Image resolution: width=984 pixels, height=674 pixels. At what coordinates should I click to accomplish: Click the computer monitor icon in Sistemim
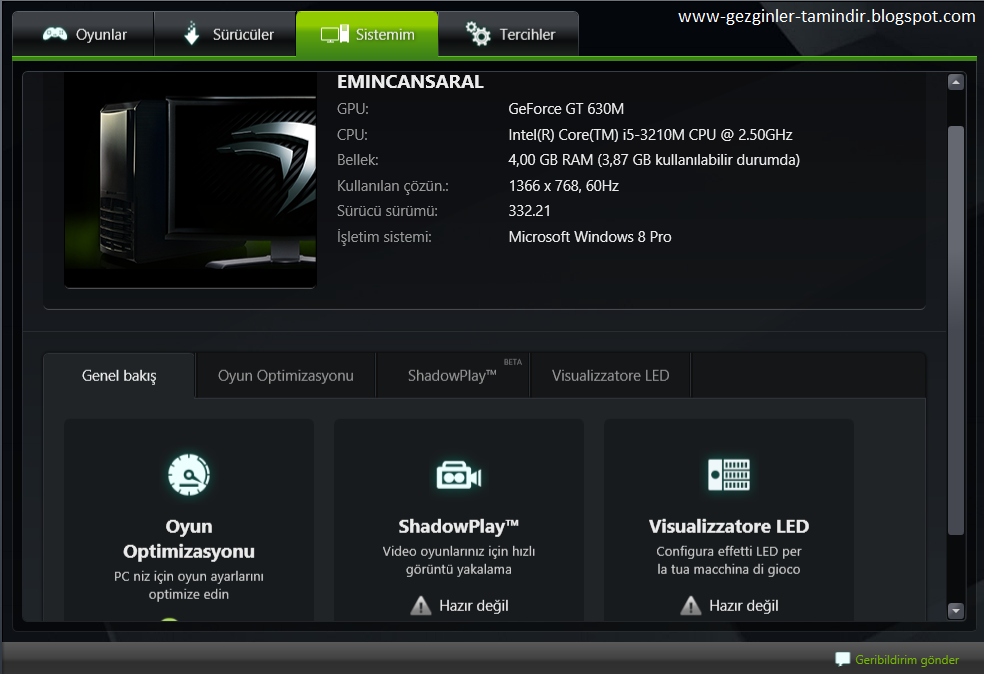click(x=334, y=34)
